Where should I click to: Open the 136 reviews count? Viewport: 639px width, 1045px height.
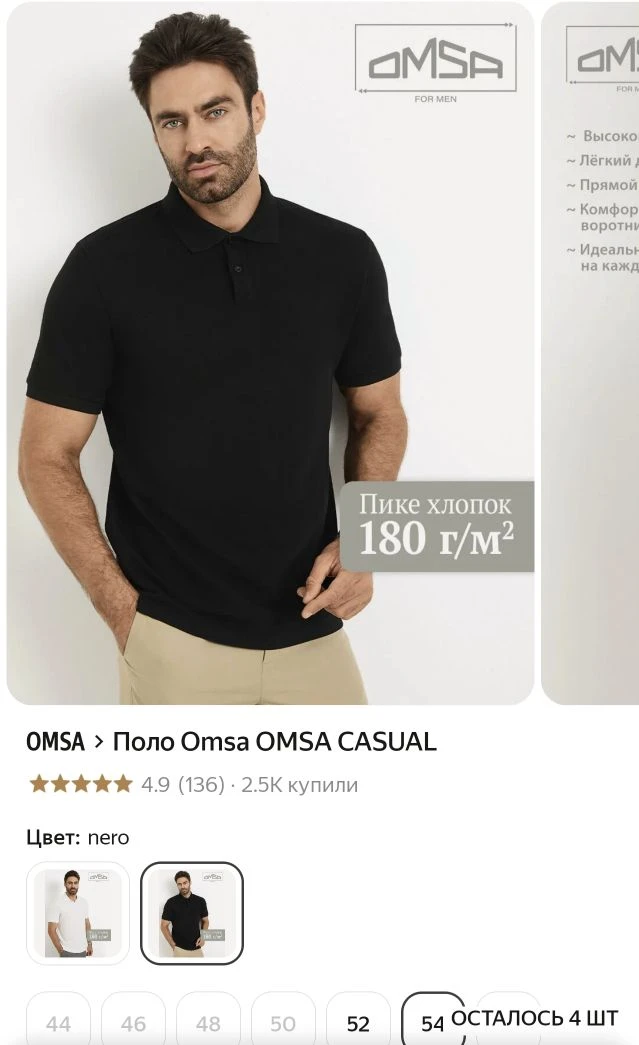(201, 785)
